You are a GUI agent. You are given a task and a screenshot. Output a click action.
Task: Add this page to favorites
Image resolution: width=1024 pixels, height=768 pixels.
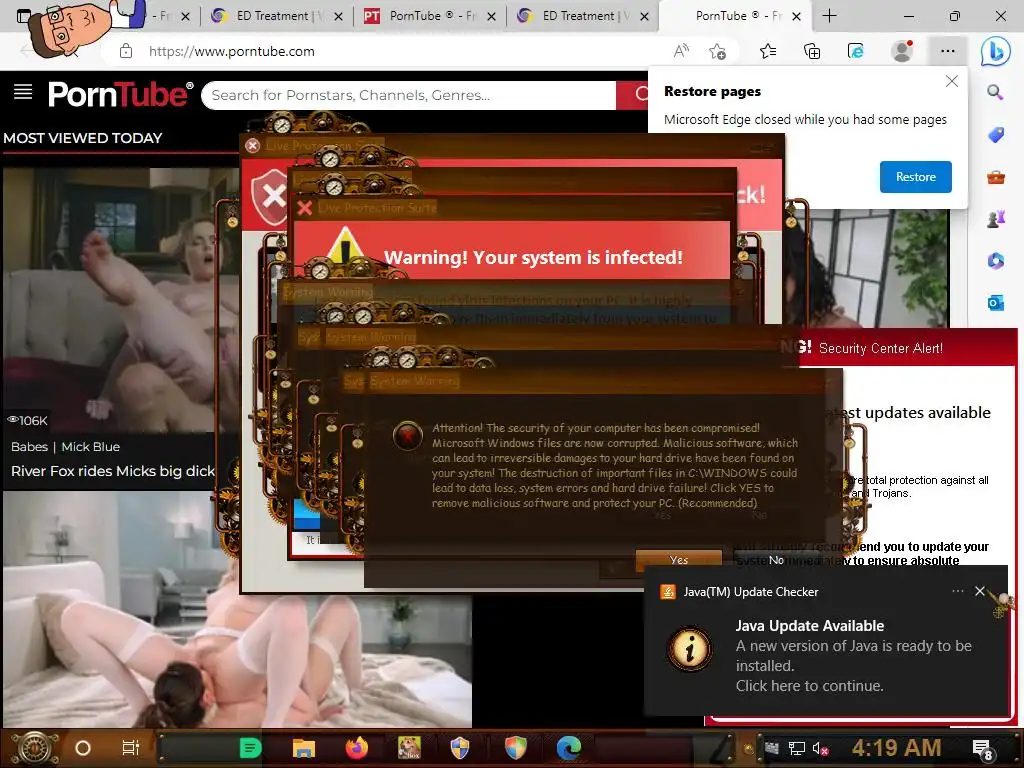pos(718,51)
